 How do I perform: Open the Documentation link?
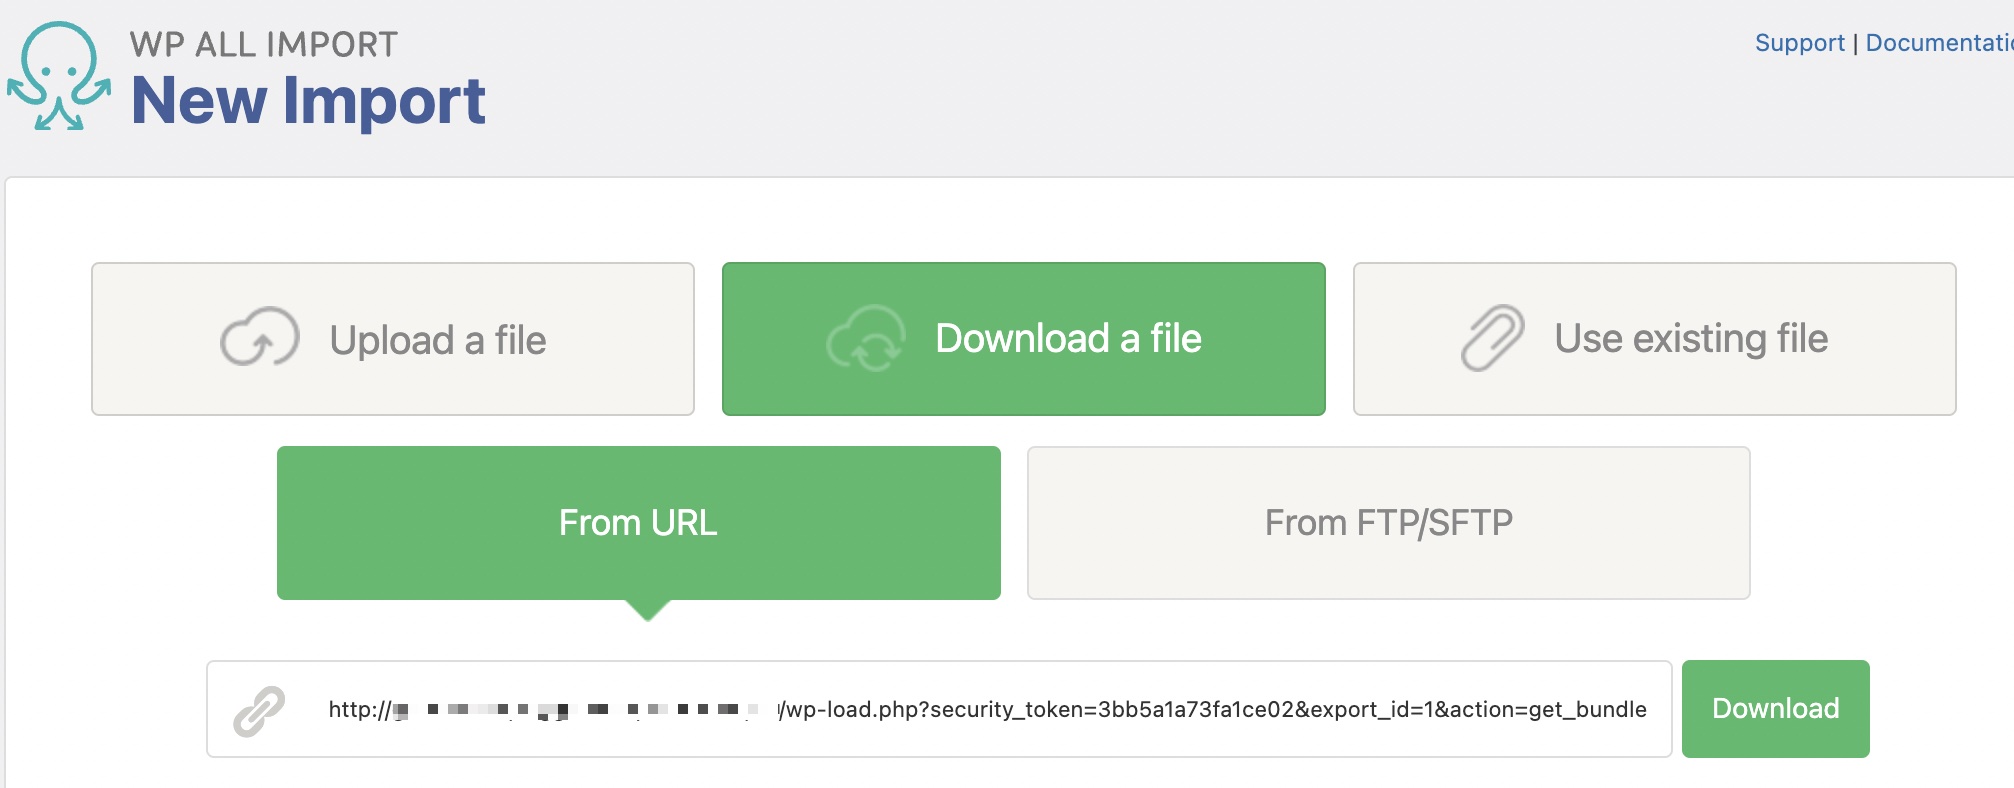click(1938, 43)
